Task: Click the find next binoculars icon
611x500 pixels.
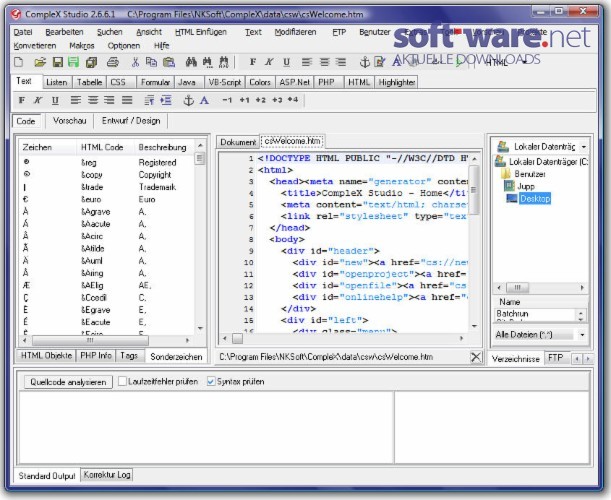Action: (207, 62)
